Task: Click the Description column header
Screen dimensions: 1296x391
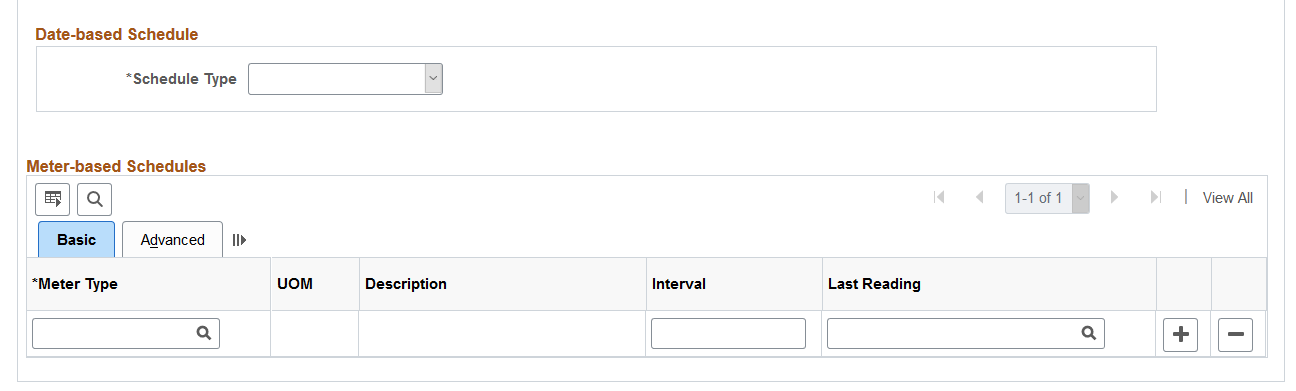Action: 406,284
